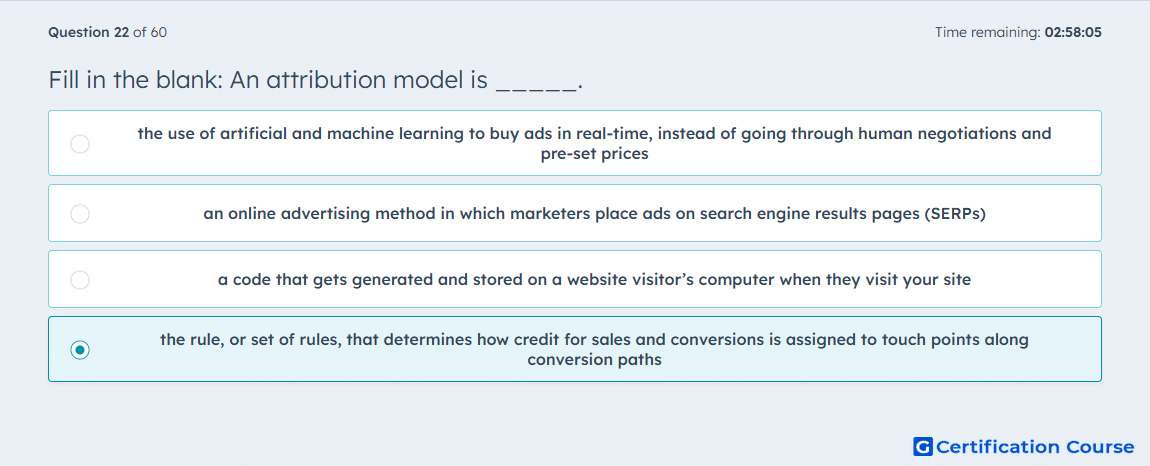Pick the radio button for stored code answer
This screenshot has width=1150, height=466.
click(80, 280)
